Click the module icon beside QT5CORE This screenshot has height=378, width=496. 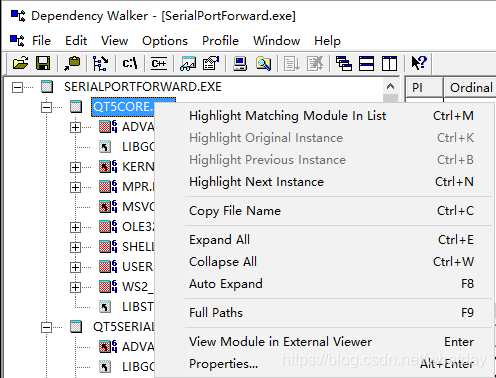tap(76, 107)
